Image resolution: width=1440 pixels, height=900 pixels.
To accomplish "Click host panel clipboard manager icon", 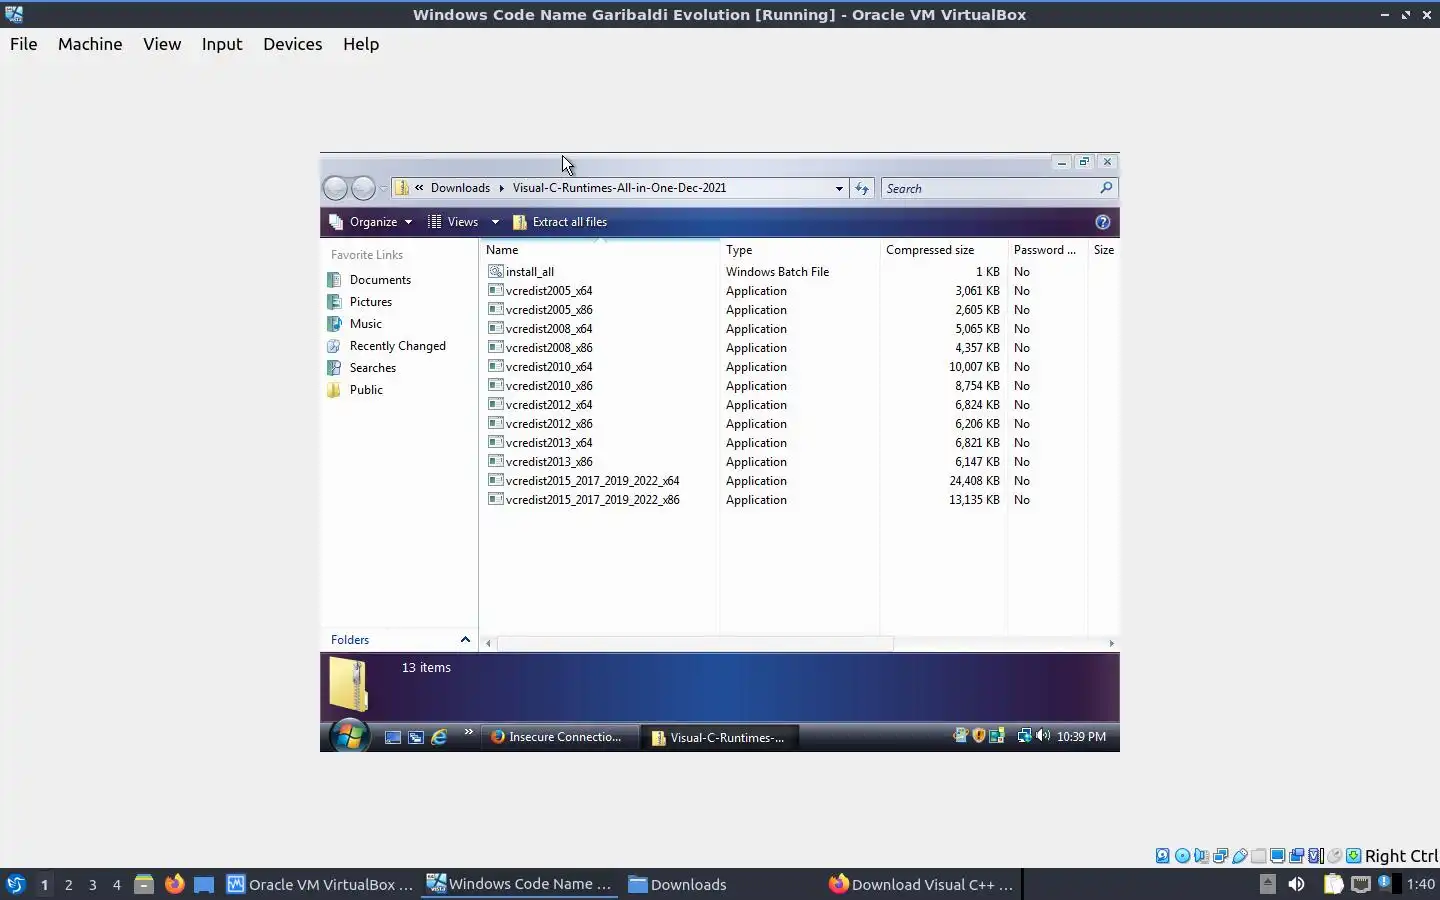I will pyautogui.click(x=1333, y=884).
